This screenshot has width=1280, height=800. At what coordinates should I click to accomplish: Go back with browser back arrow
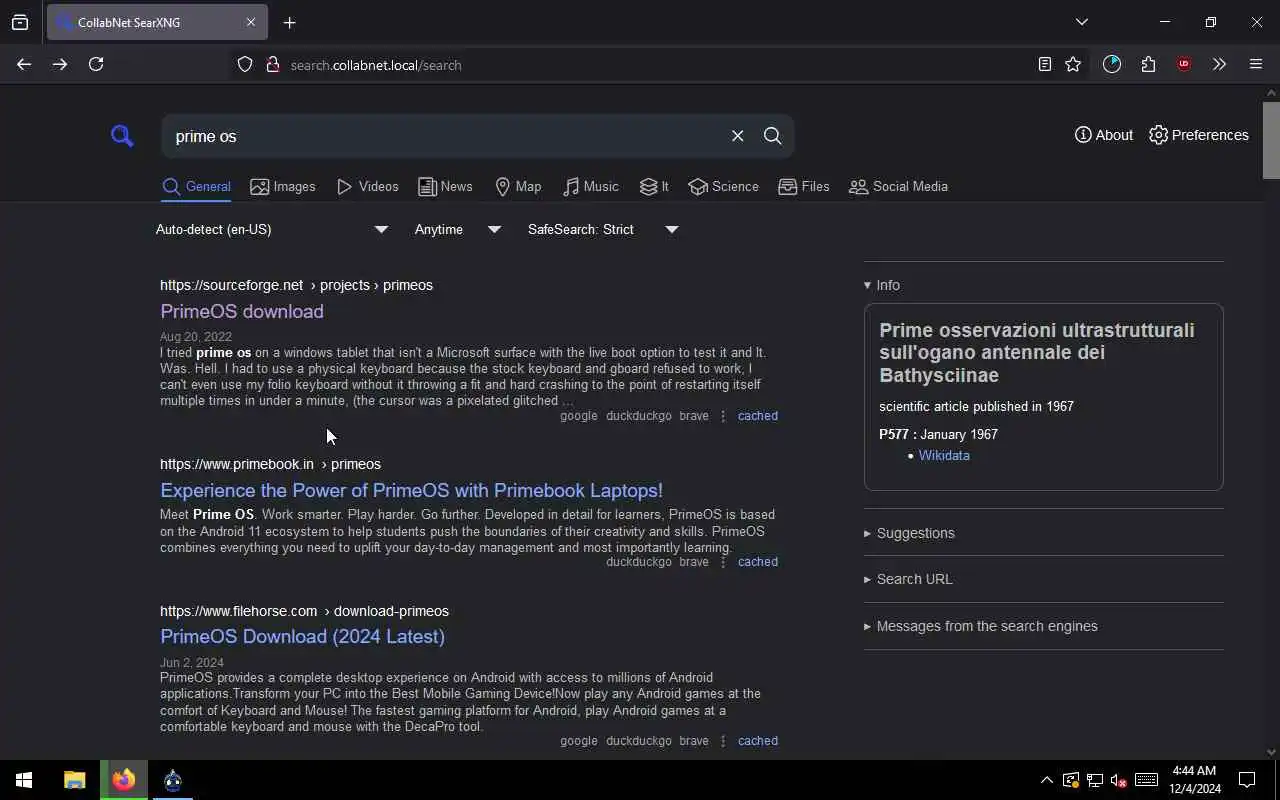click(x=24, y=64)
